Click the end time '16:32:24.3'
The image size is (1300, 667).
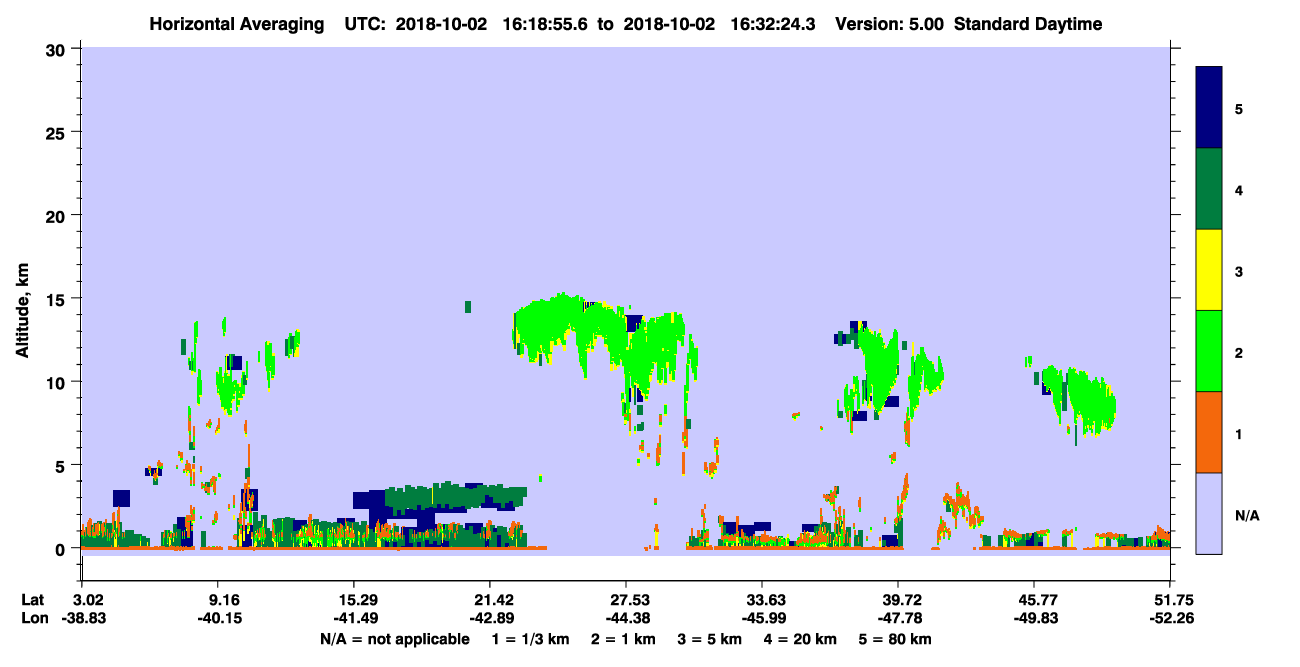click(x=772, y=24)
